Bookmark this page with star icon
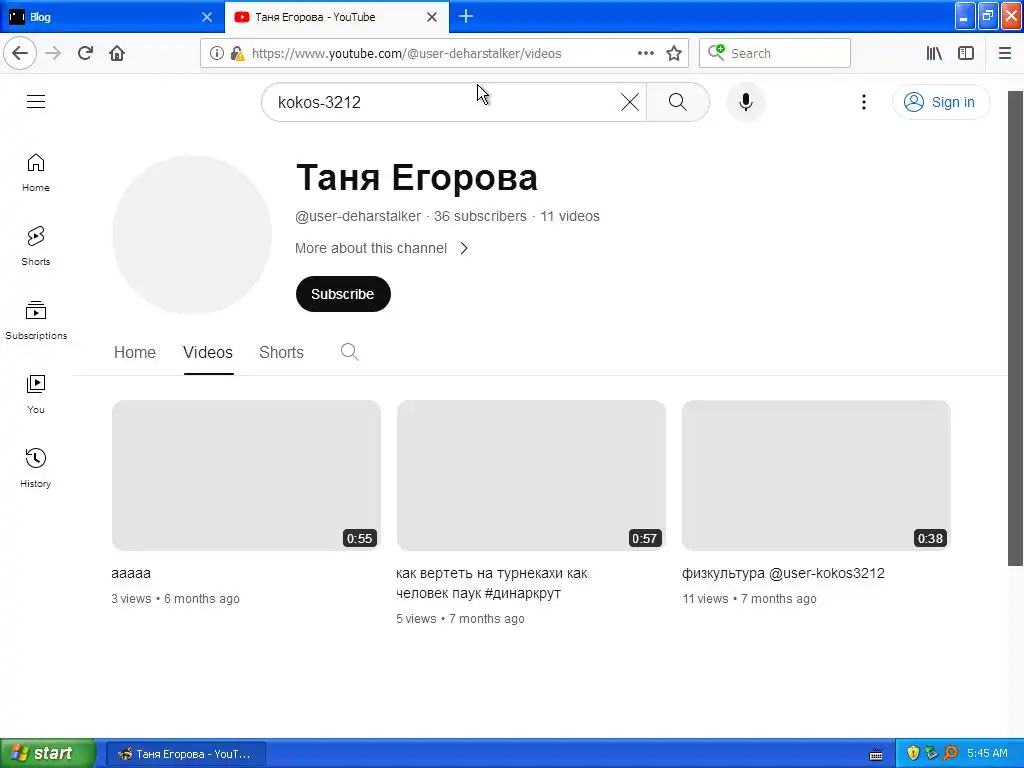 (674, 53)
